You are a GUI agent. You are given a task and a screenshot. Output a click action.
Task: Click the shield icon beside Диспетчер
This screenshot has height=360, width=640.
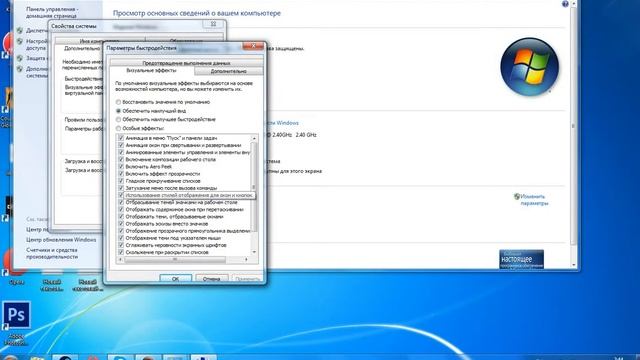coord(20,31)
